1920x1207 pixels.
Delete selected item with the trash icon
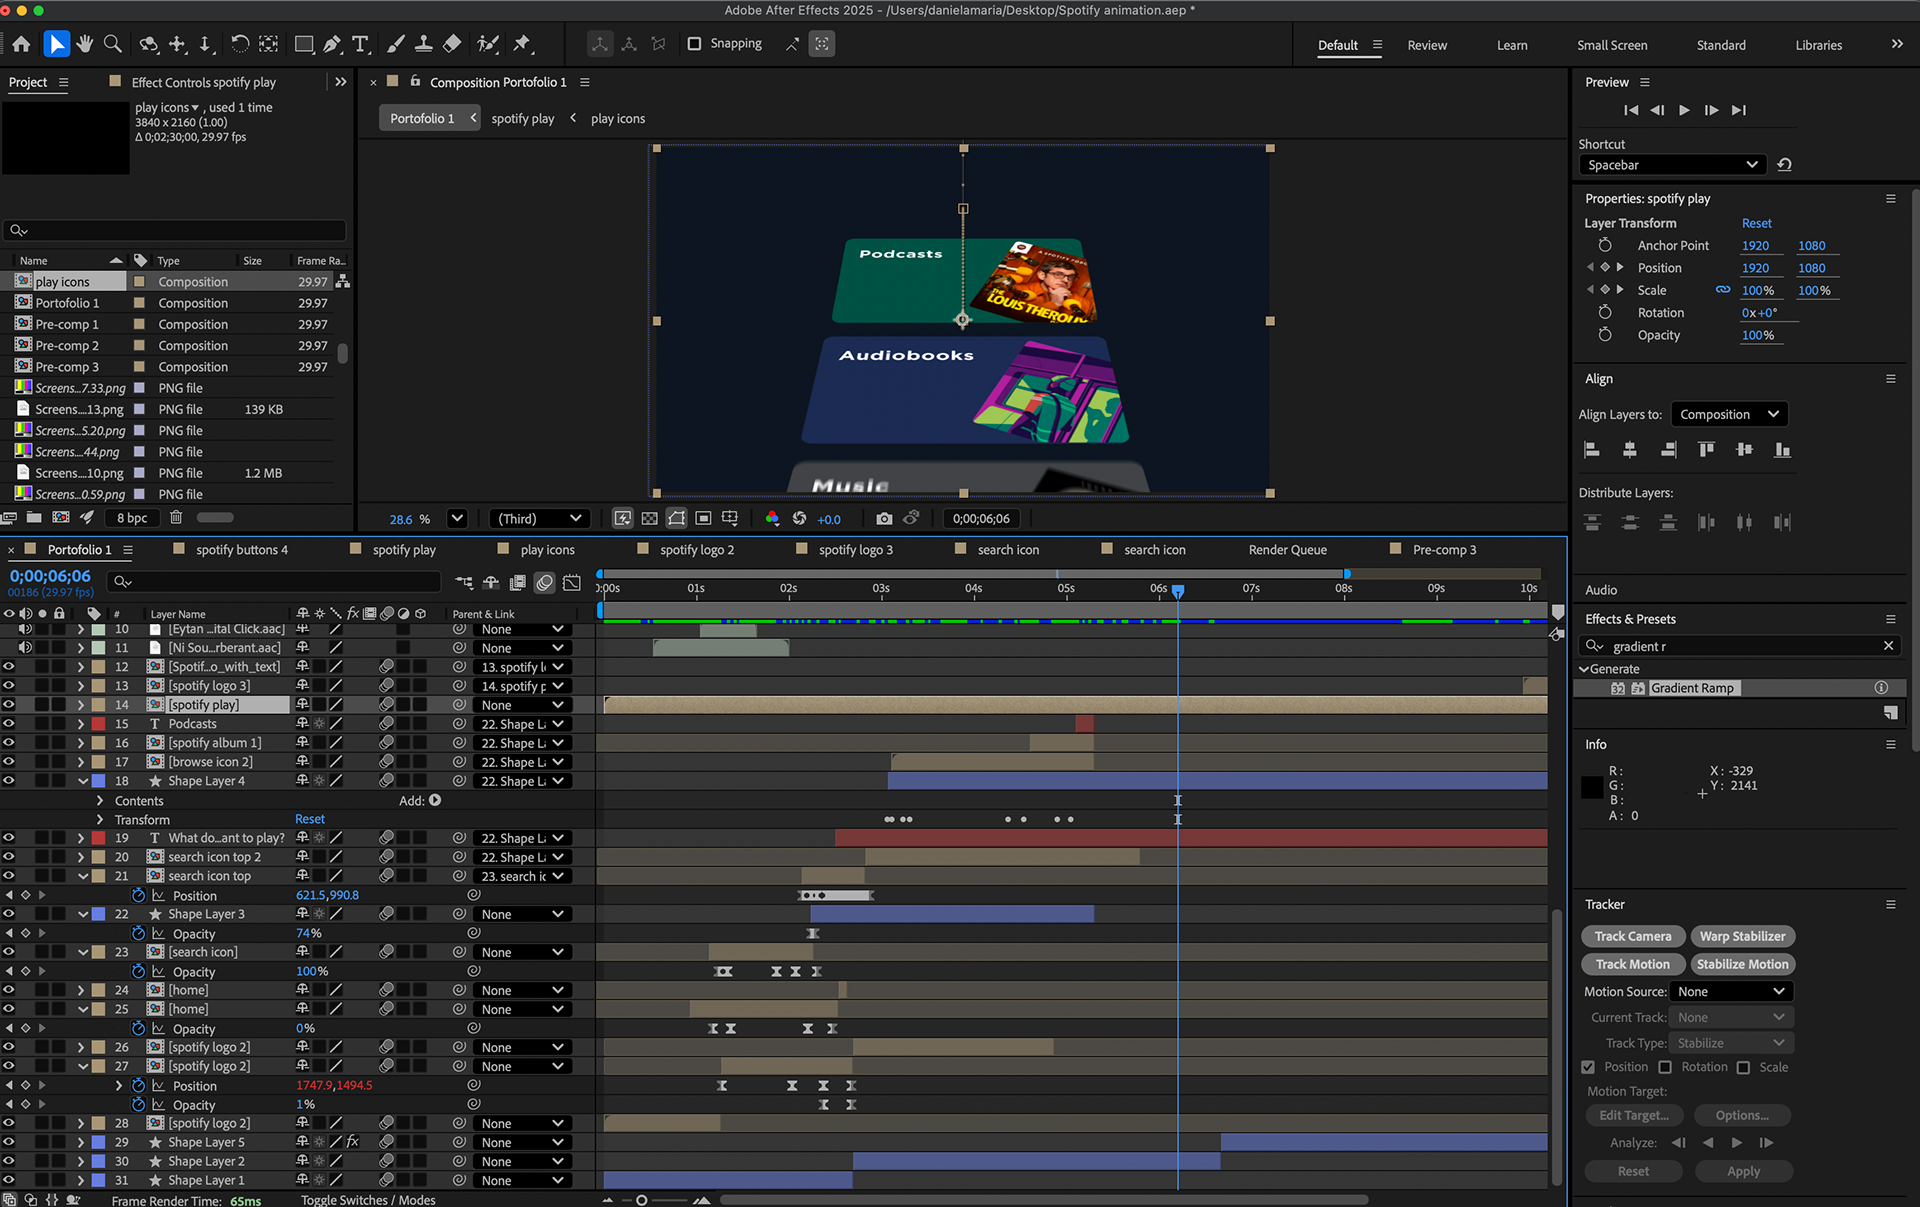[176, 517]
